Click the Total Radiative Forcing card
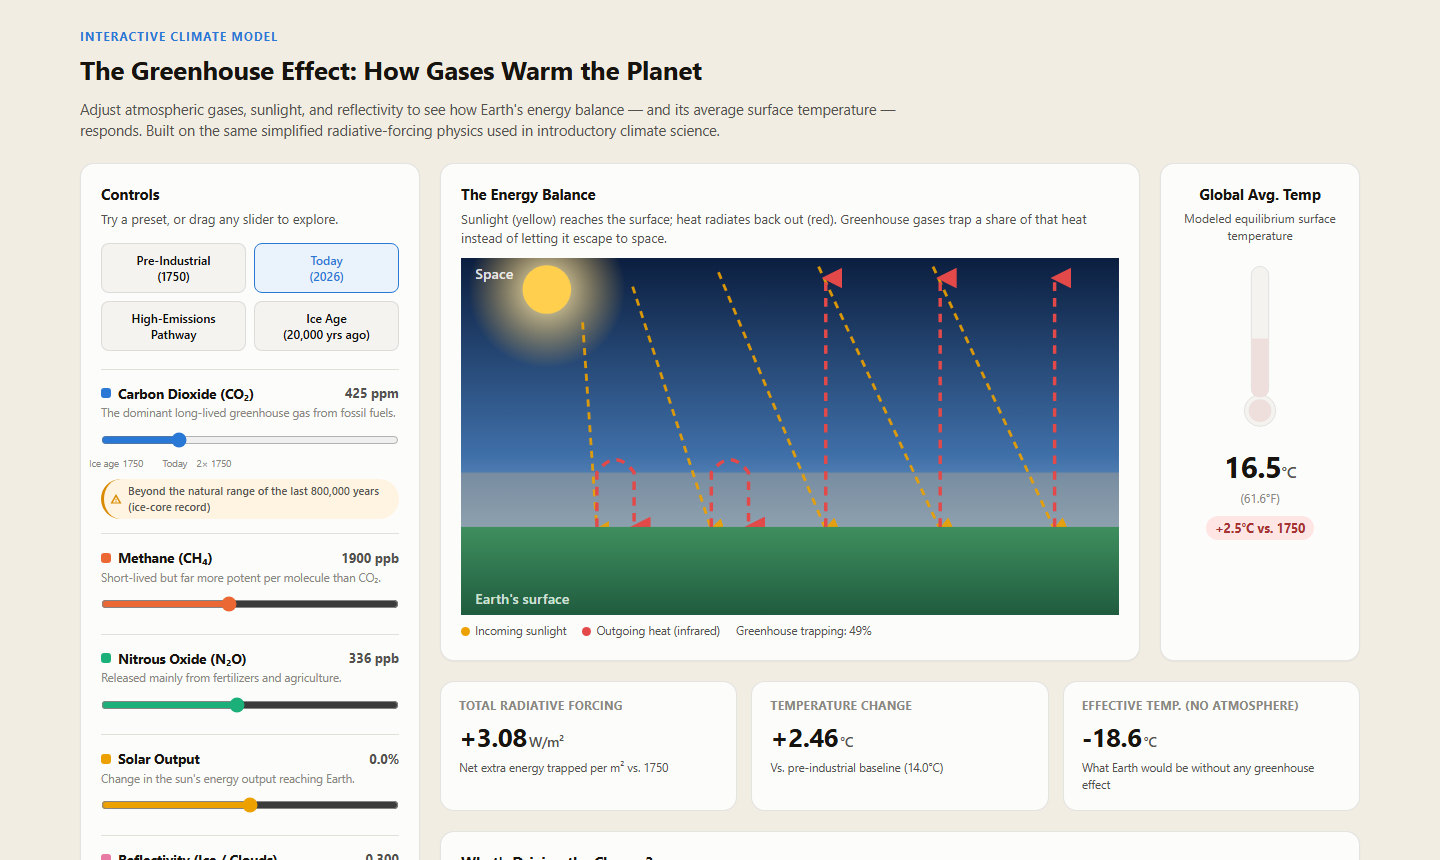 click(x=588, y=746)
